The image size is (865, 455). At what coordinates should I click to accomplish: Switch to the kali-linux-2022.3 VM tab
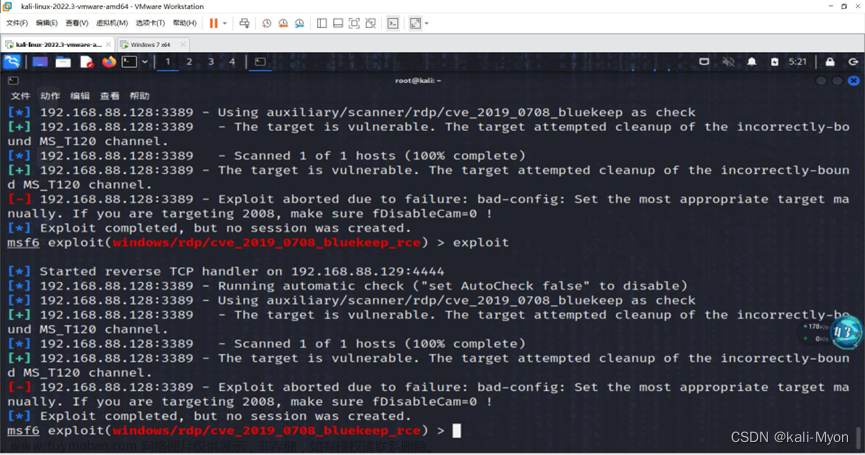coord(58,44)
